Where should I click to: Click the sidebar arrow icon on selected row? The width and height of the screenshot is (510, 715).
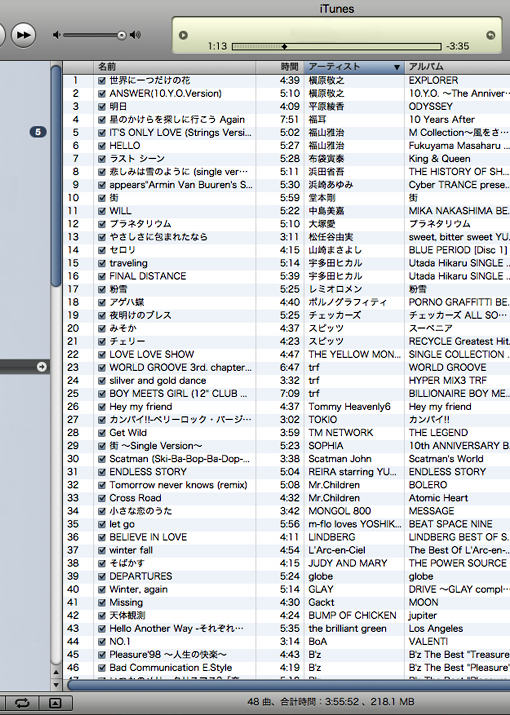click(x=42, y=367)
